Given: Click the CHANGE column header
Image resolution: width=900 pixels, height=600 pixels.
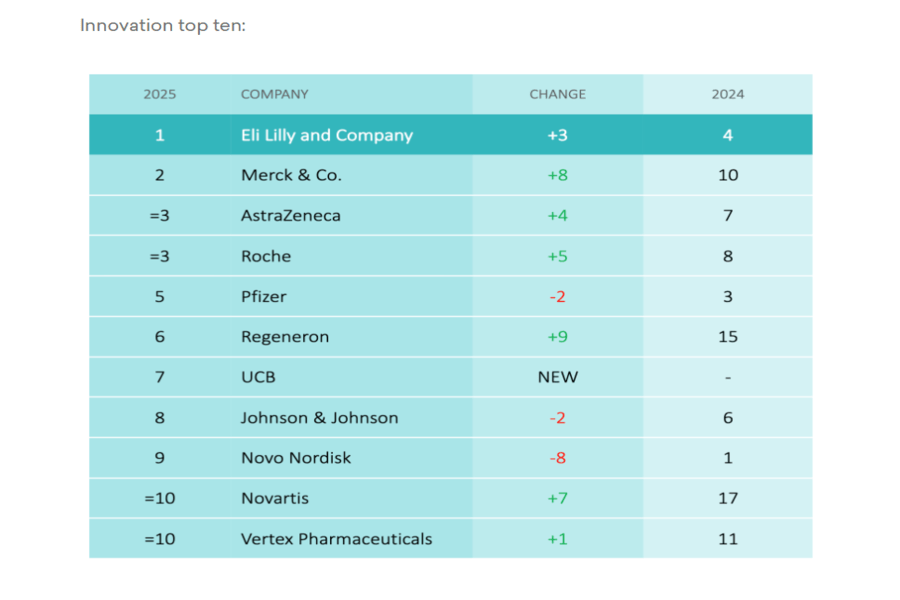Looking at the screenshot, I should 557,94.
